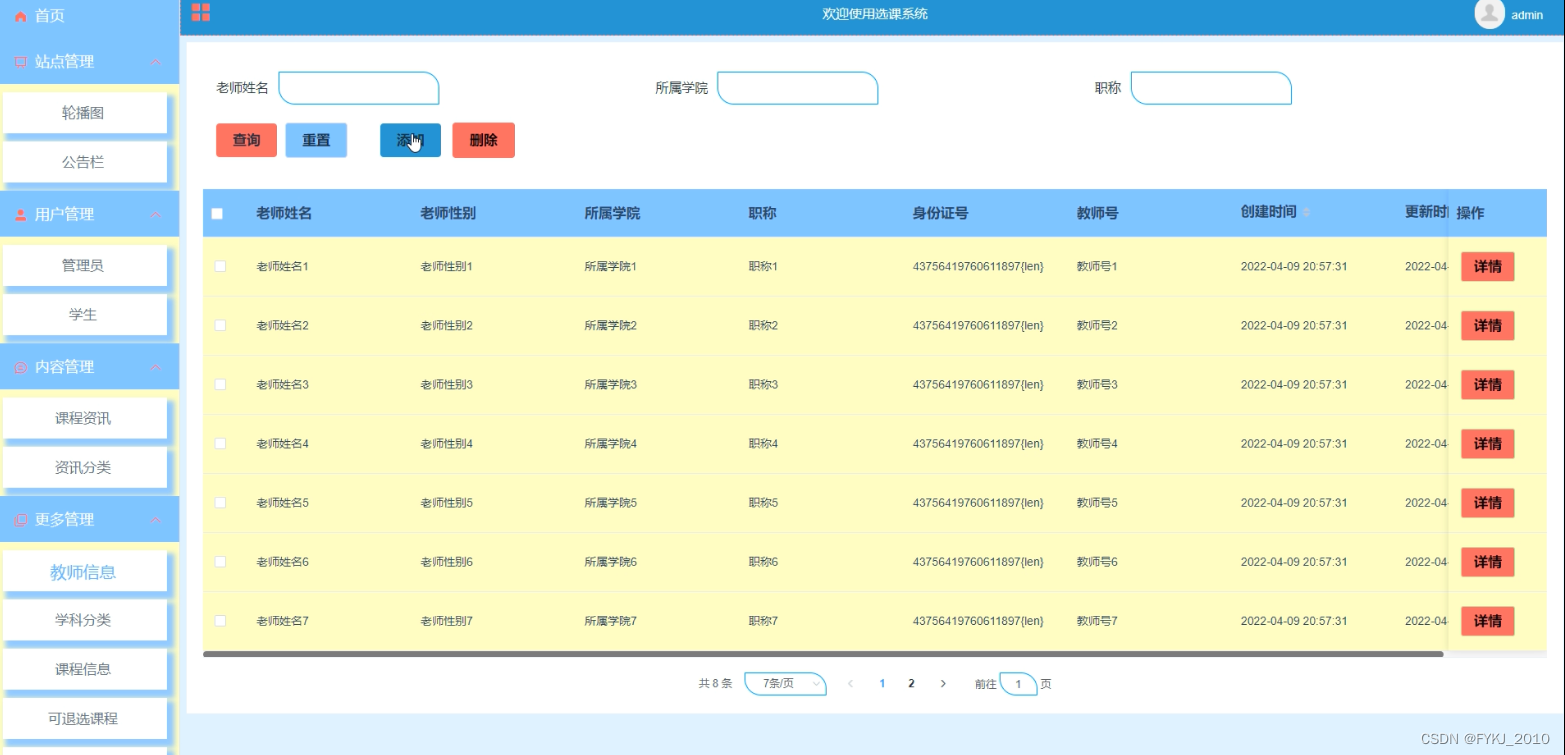Select page 1 in pagination
This screenshot has width=1565, height=755.
tap(882, 684)
